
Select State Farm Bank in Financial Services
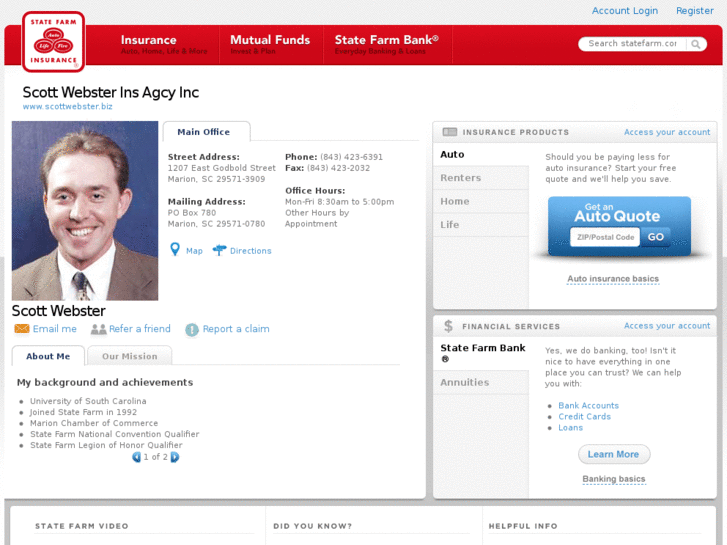click(x=481, y=353)
